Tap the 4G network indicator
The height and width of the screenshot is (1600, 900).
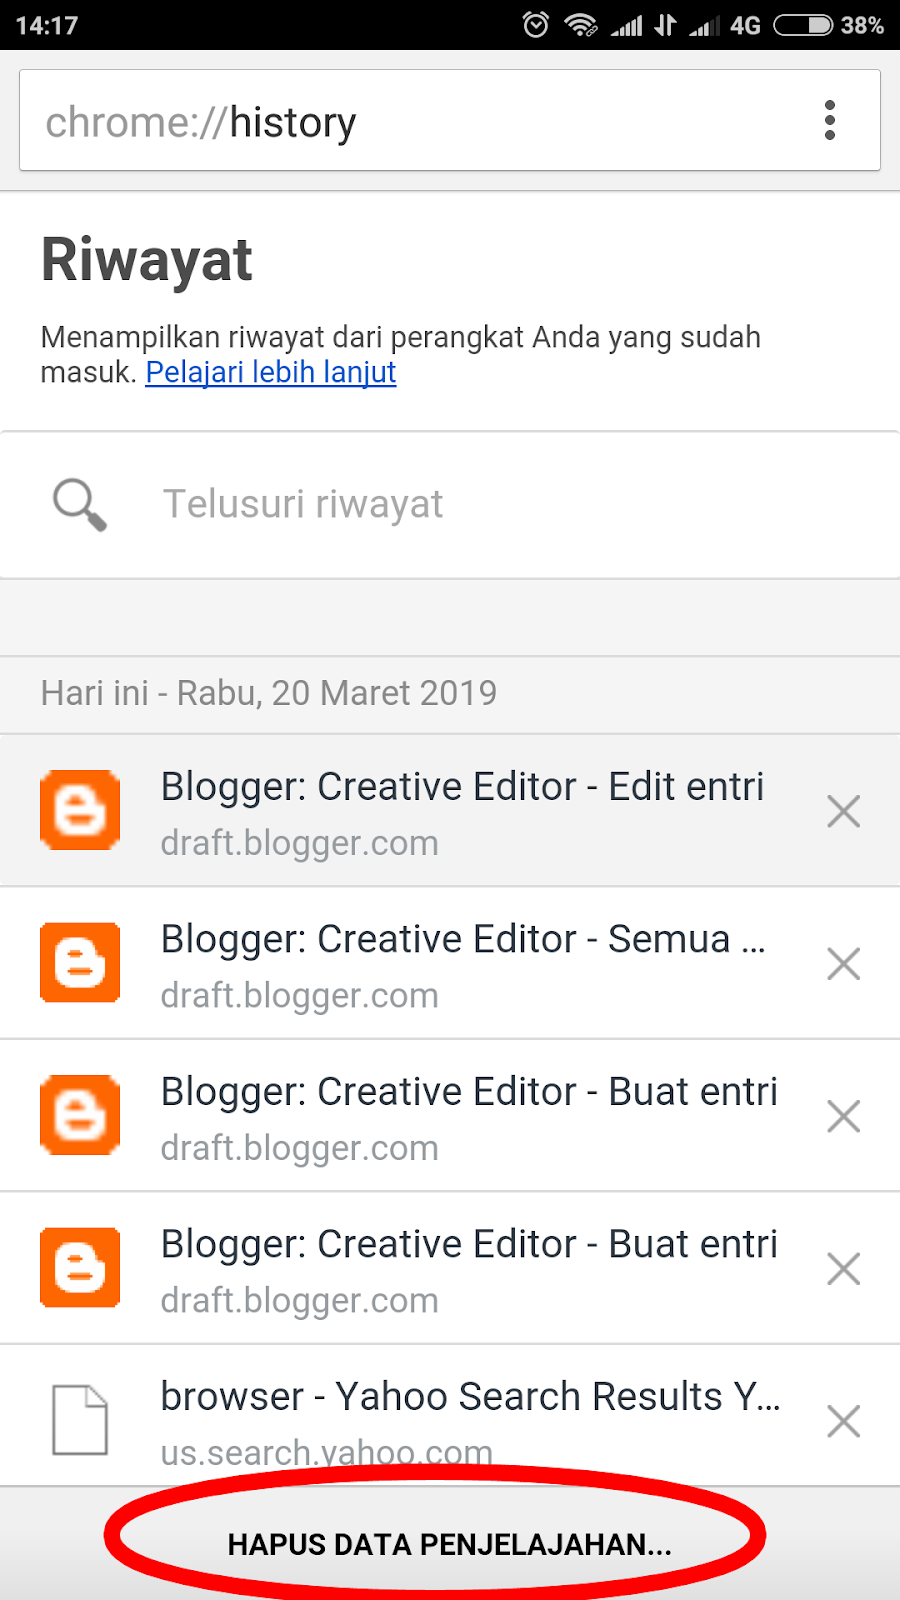click(x=745, y=25)
